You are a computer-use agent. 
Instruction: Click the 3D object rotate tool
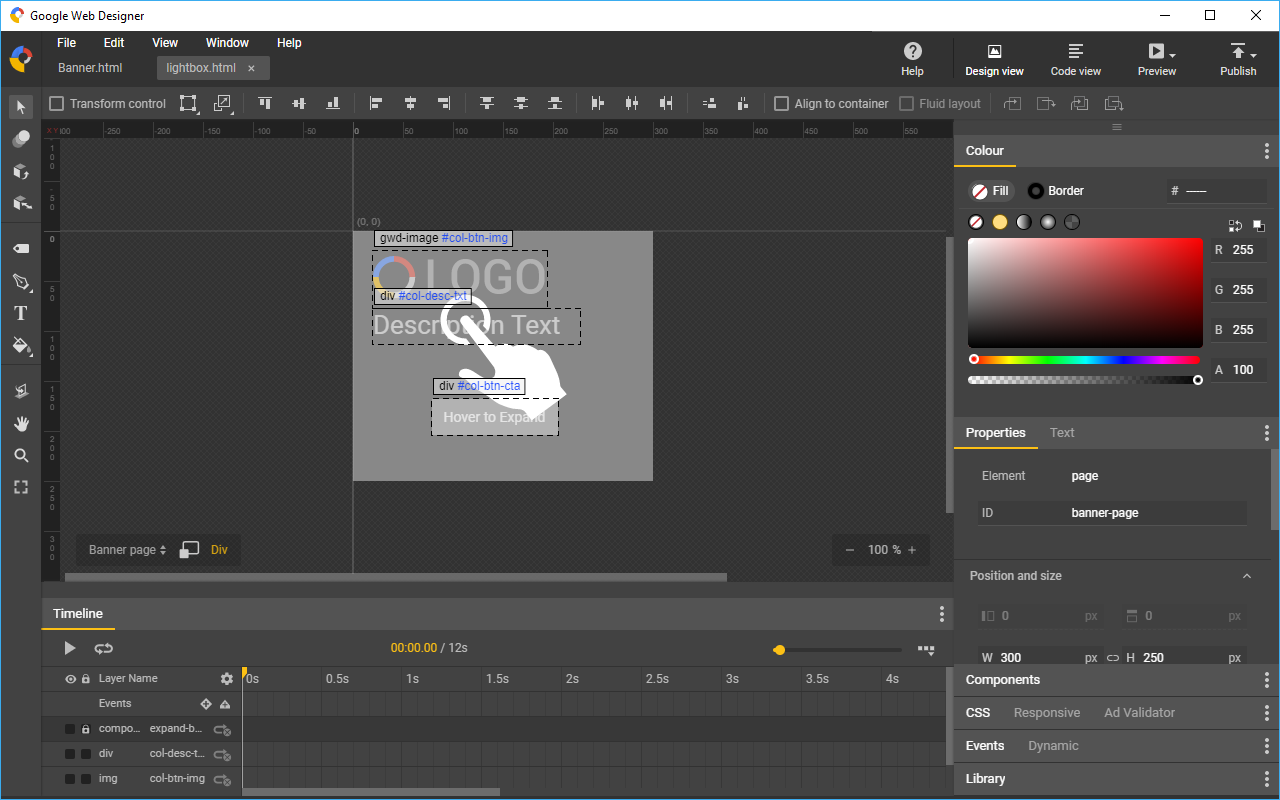(20, 171)
